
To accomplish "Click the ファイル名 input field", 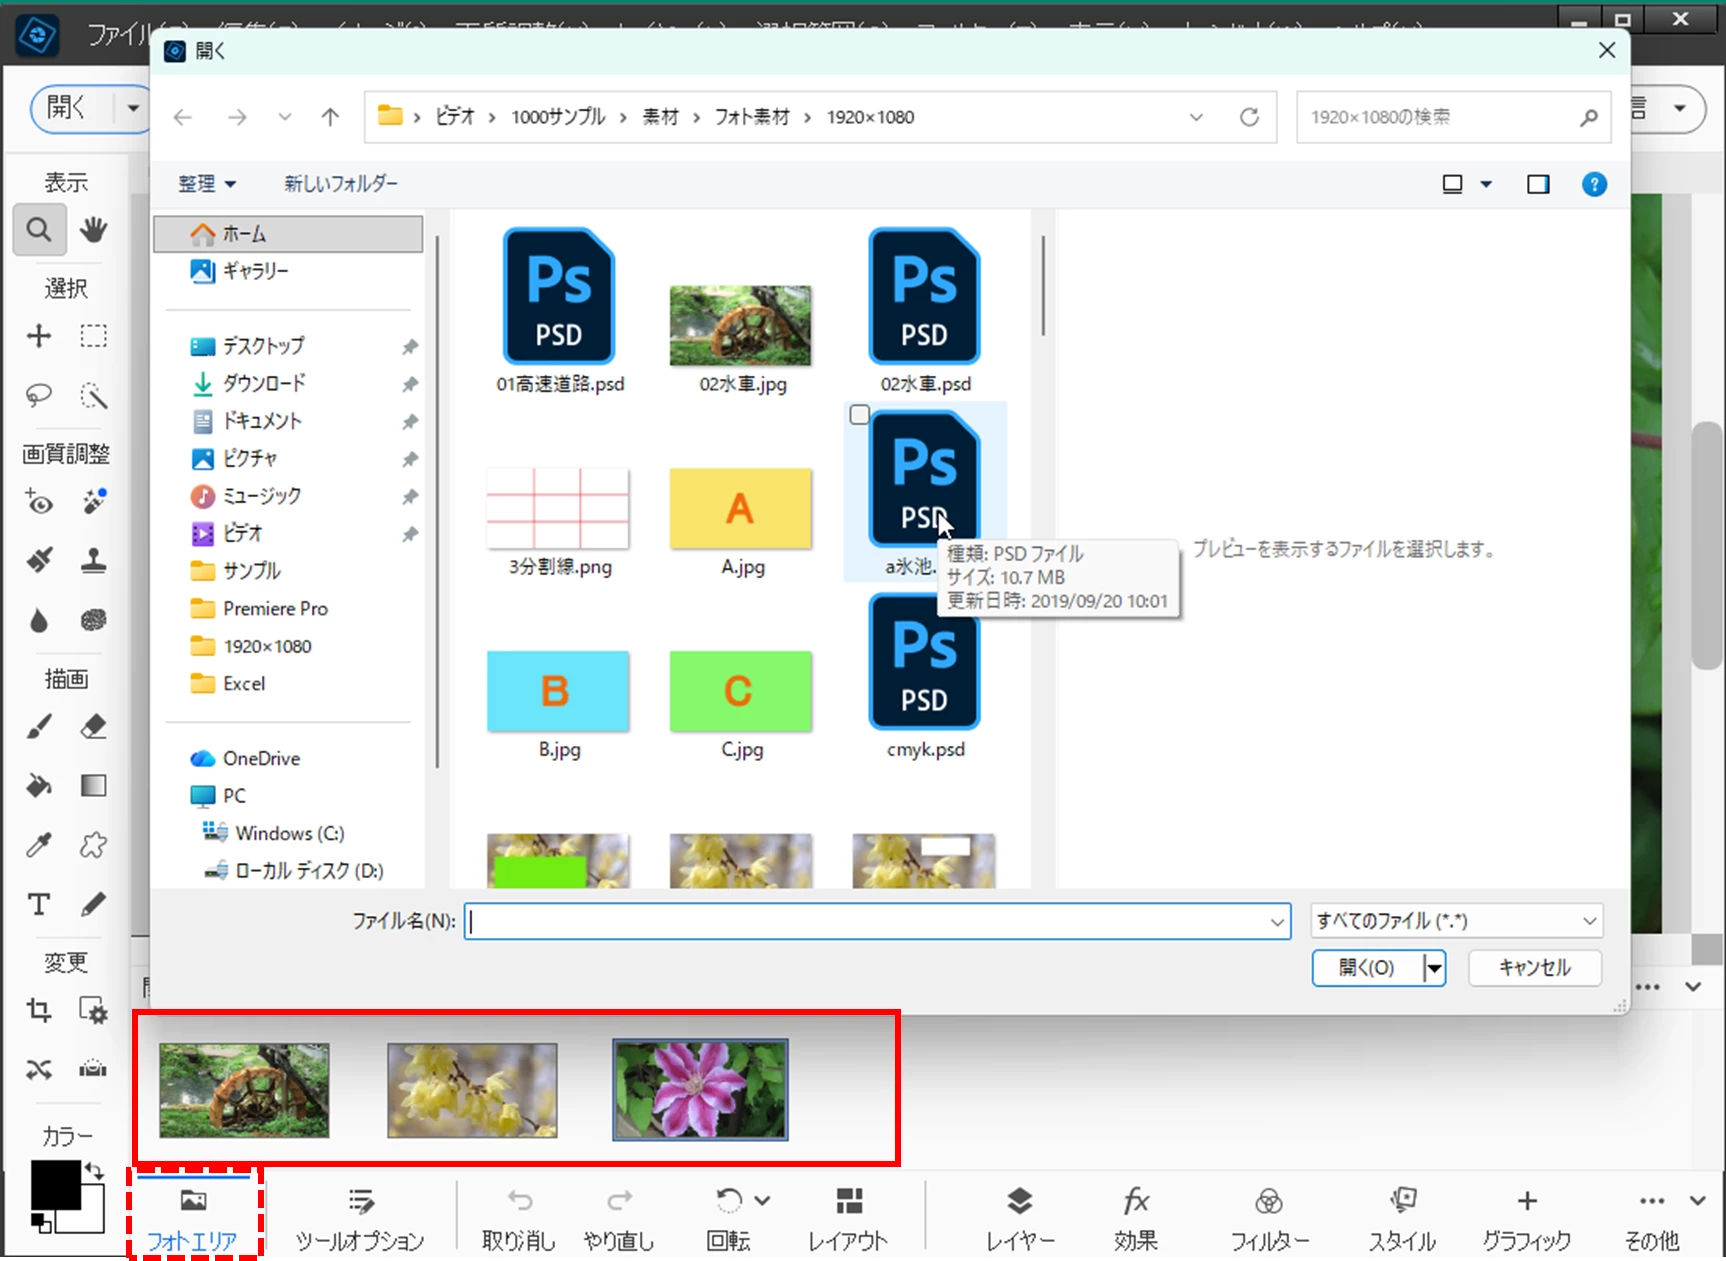I will click(x=866, y=922).
